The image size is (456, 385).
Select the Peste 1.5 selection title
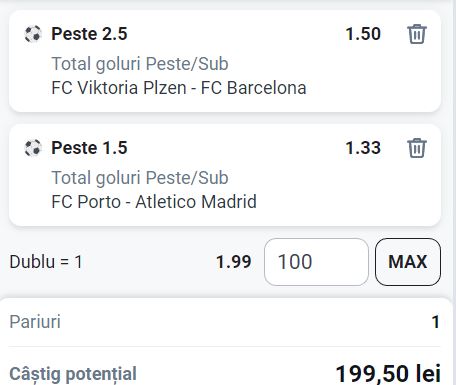click(x=89, y=148)
